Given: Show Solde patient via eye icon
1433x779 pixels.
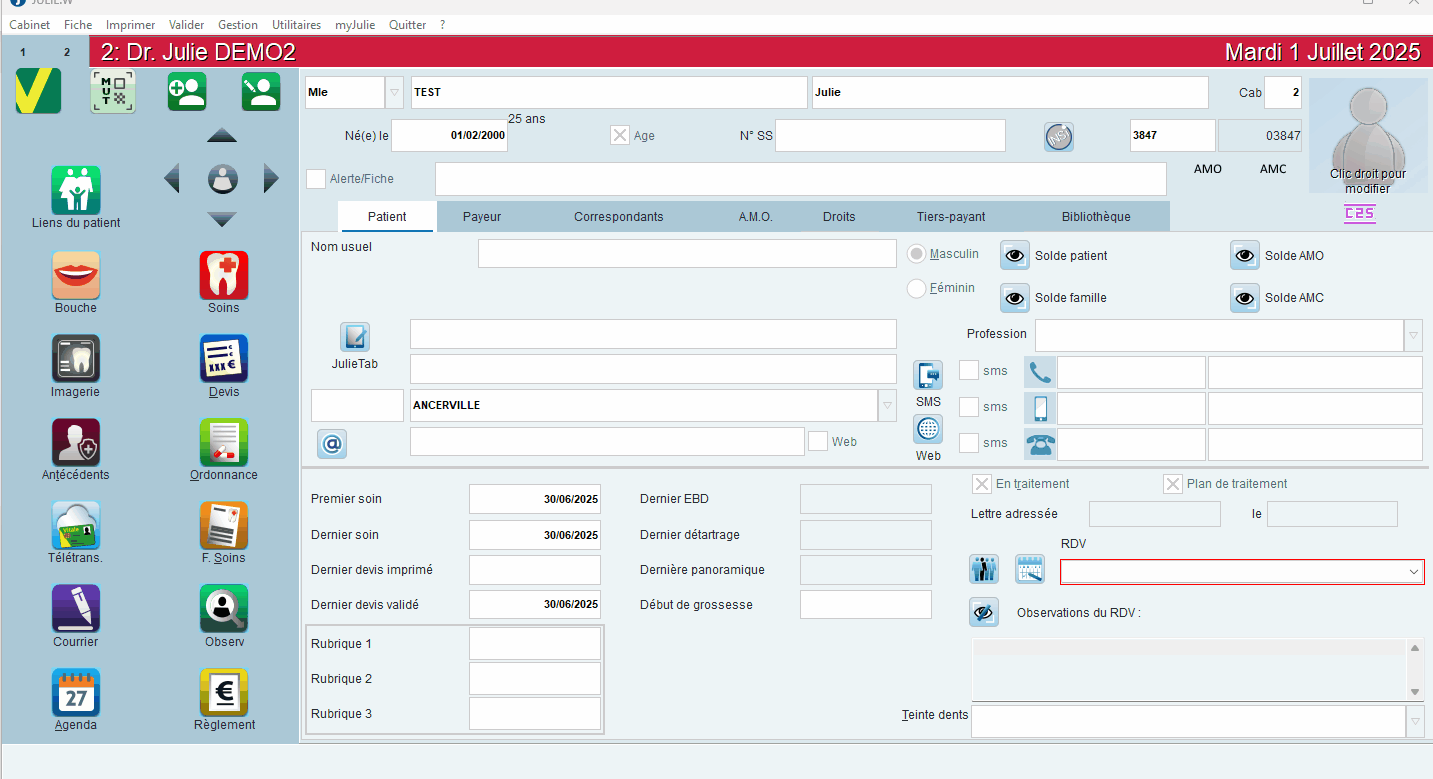Looking at the screenshot, I should pos(1015,256).
